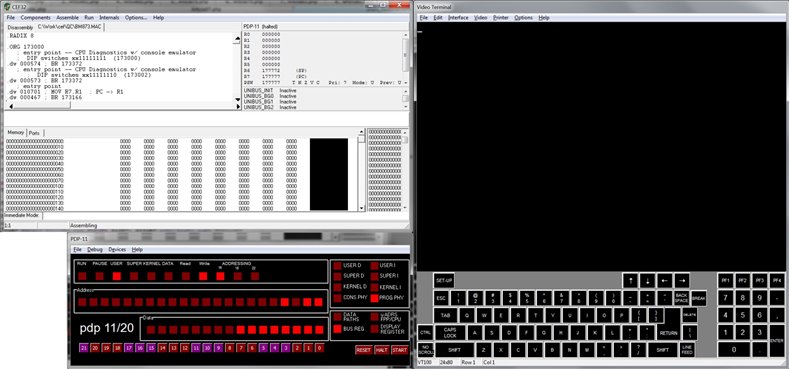Click the NO SCROLL key
This screenshot has height=369, width=789.
point(425,349)
